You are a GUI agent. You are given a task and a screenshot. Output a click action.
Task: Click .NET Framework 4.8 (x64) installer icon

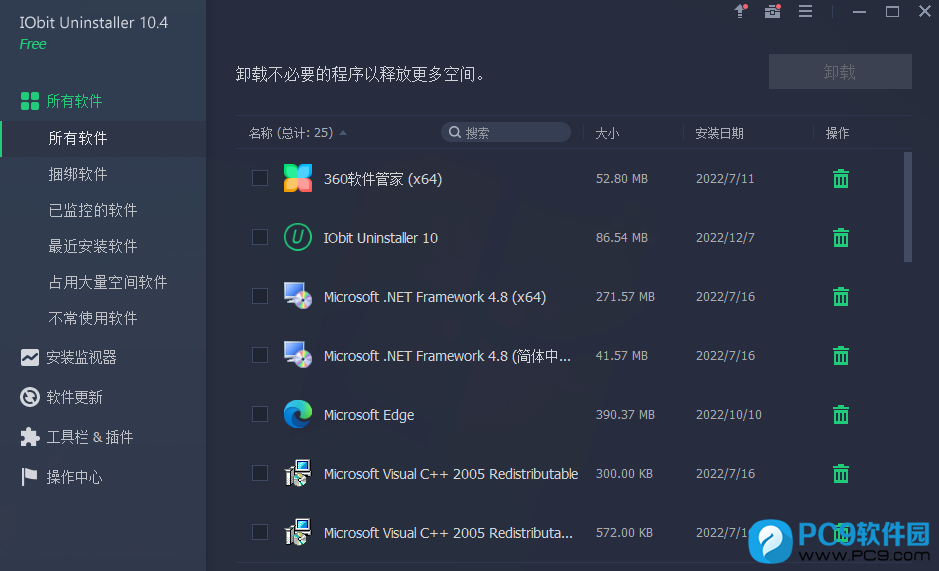coord(298,295)
